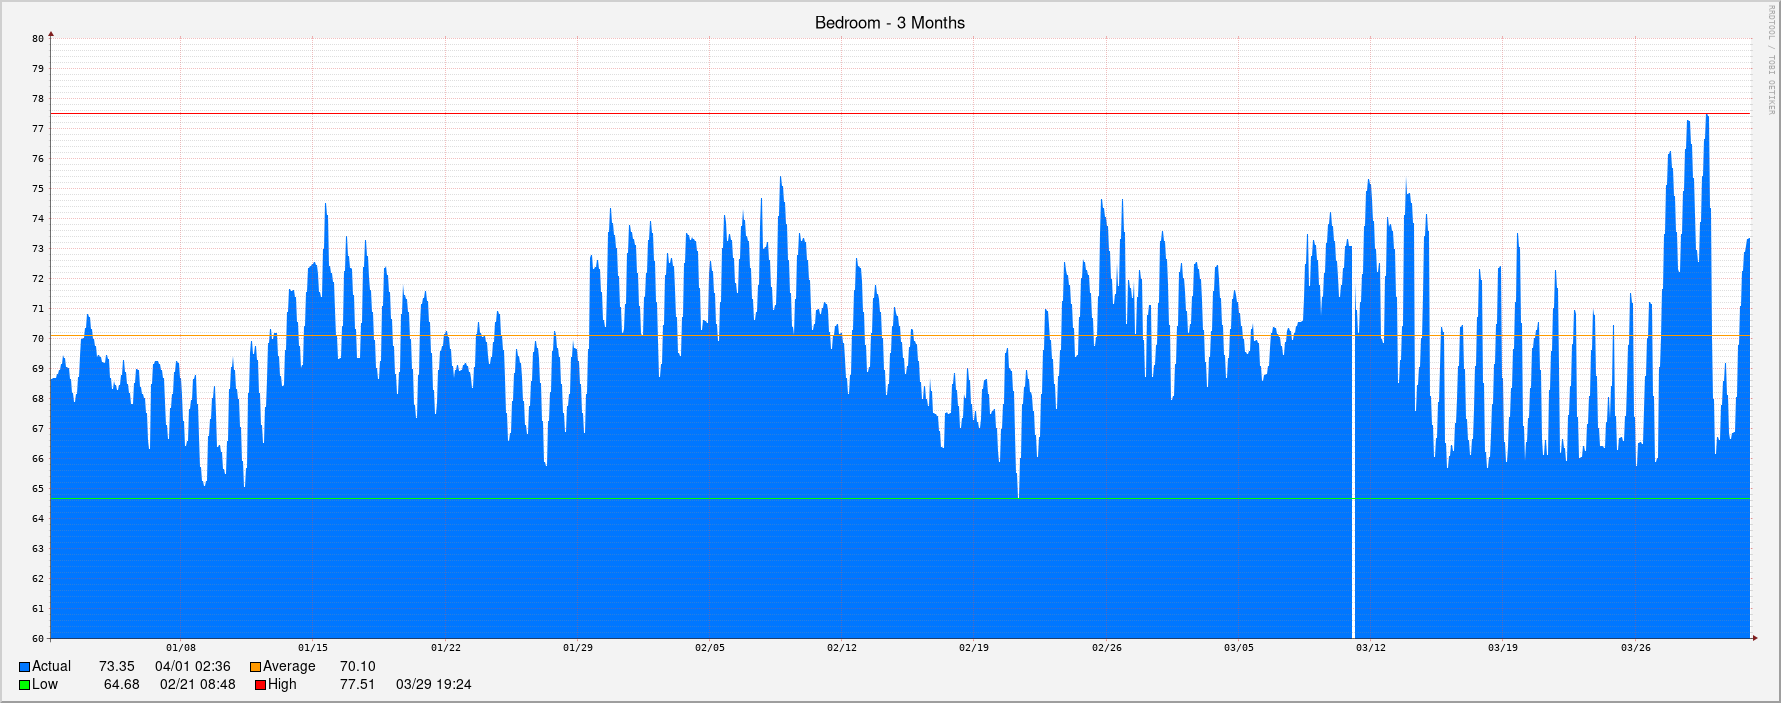Click the Actual value 73.35 in legend
The height and width of the screenshot is (703, 1781).
pos(116,667)
